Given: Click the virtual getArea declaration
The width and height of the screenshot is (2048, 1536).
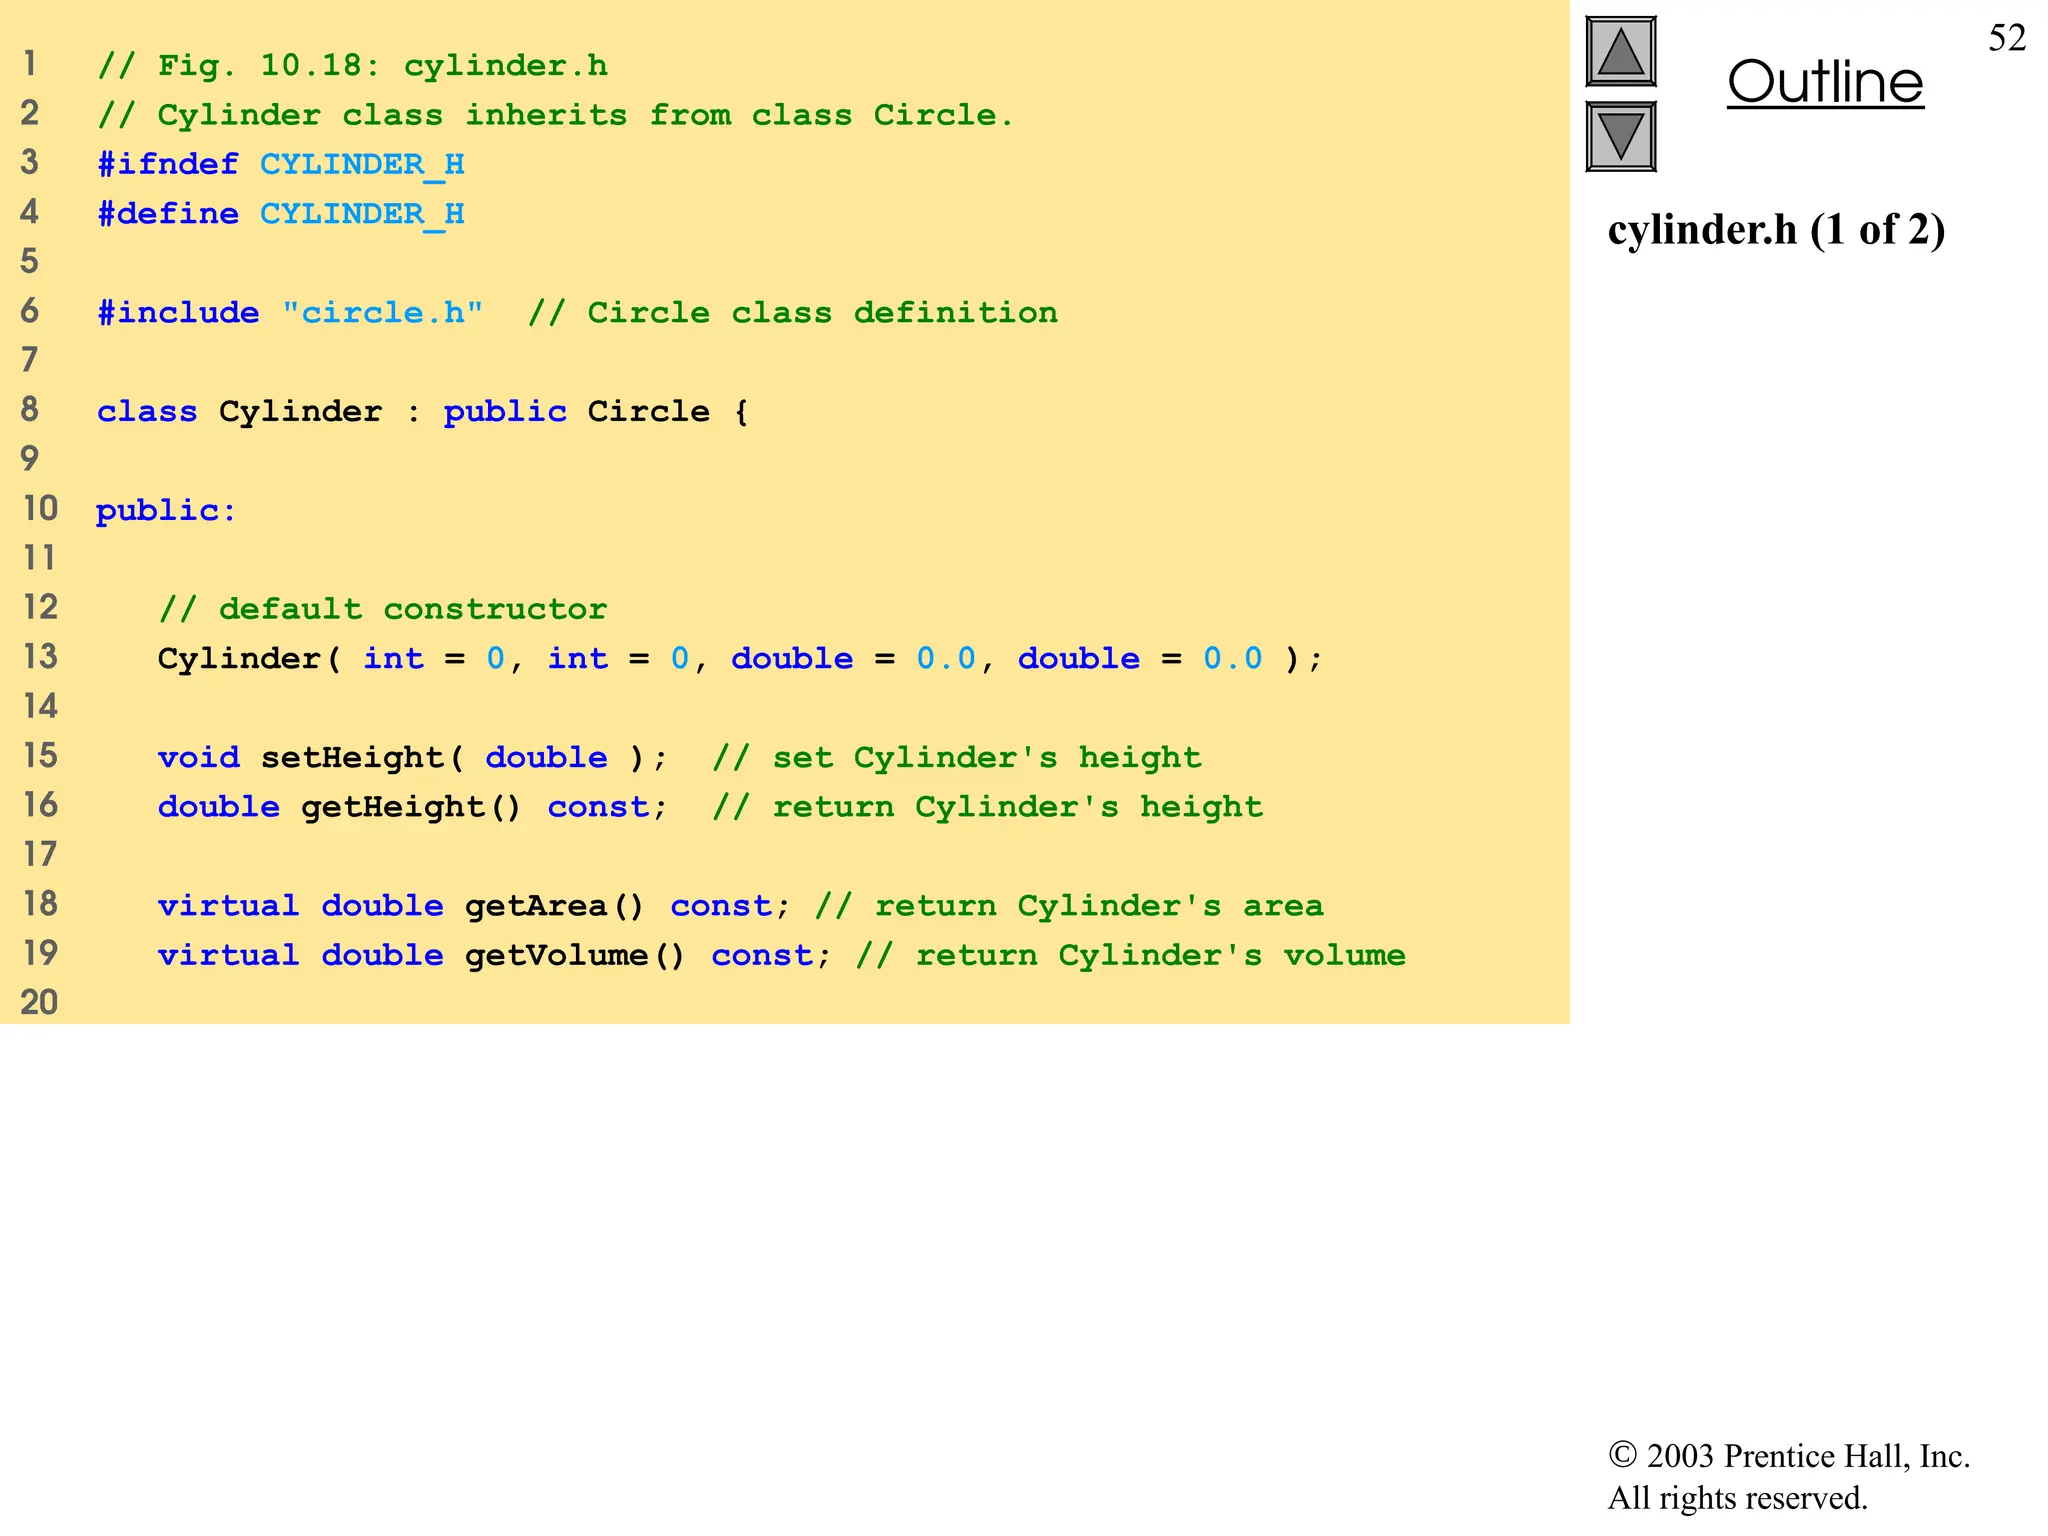Looking at the screenshot, I should click(x=472, y=906).
